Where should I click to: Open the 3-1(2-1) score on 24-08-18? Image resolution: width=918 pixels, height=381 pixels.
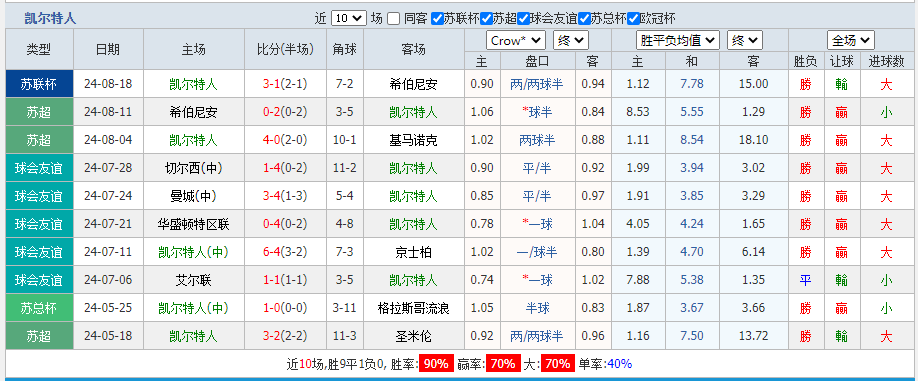(285, 84)
